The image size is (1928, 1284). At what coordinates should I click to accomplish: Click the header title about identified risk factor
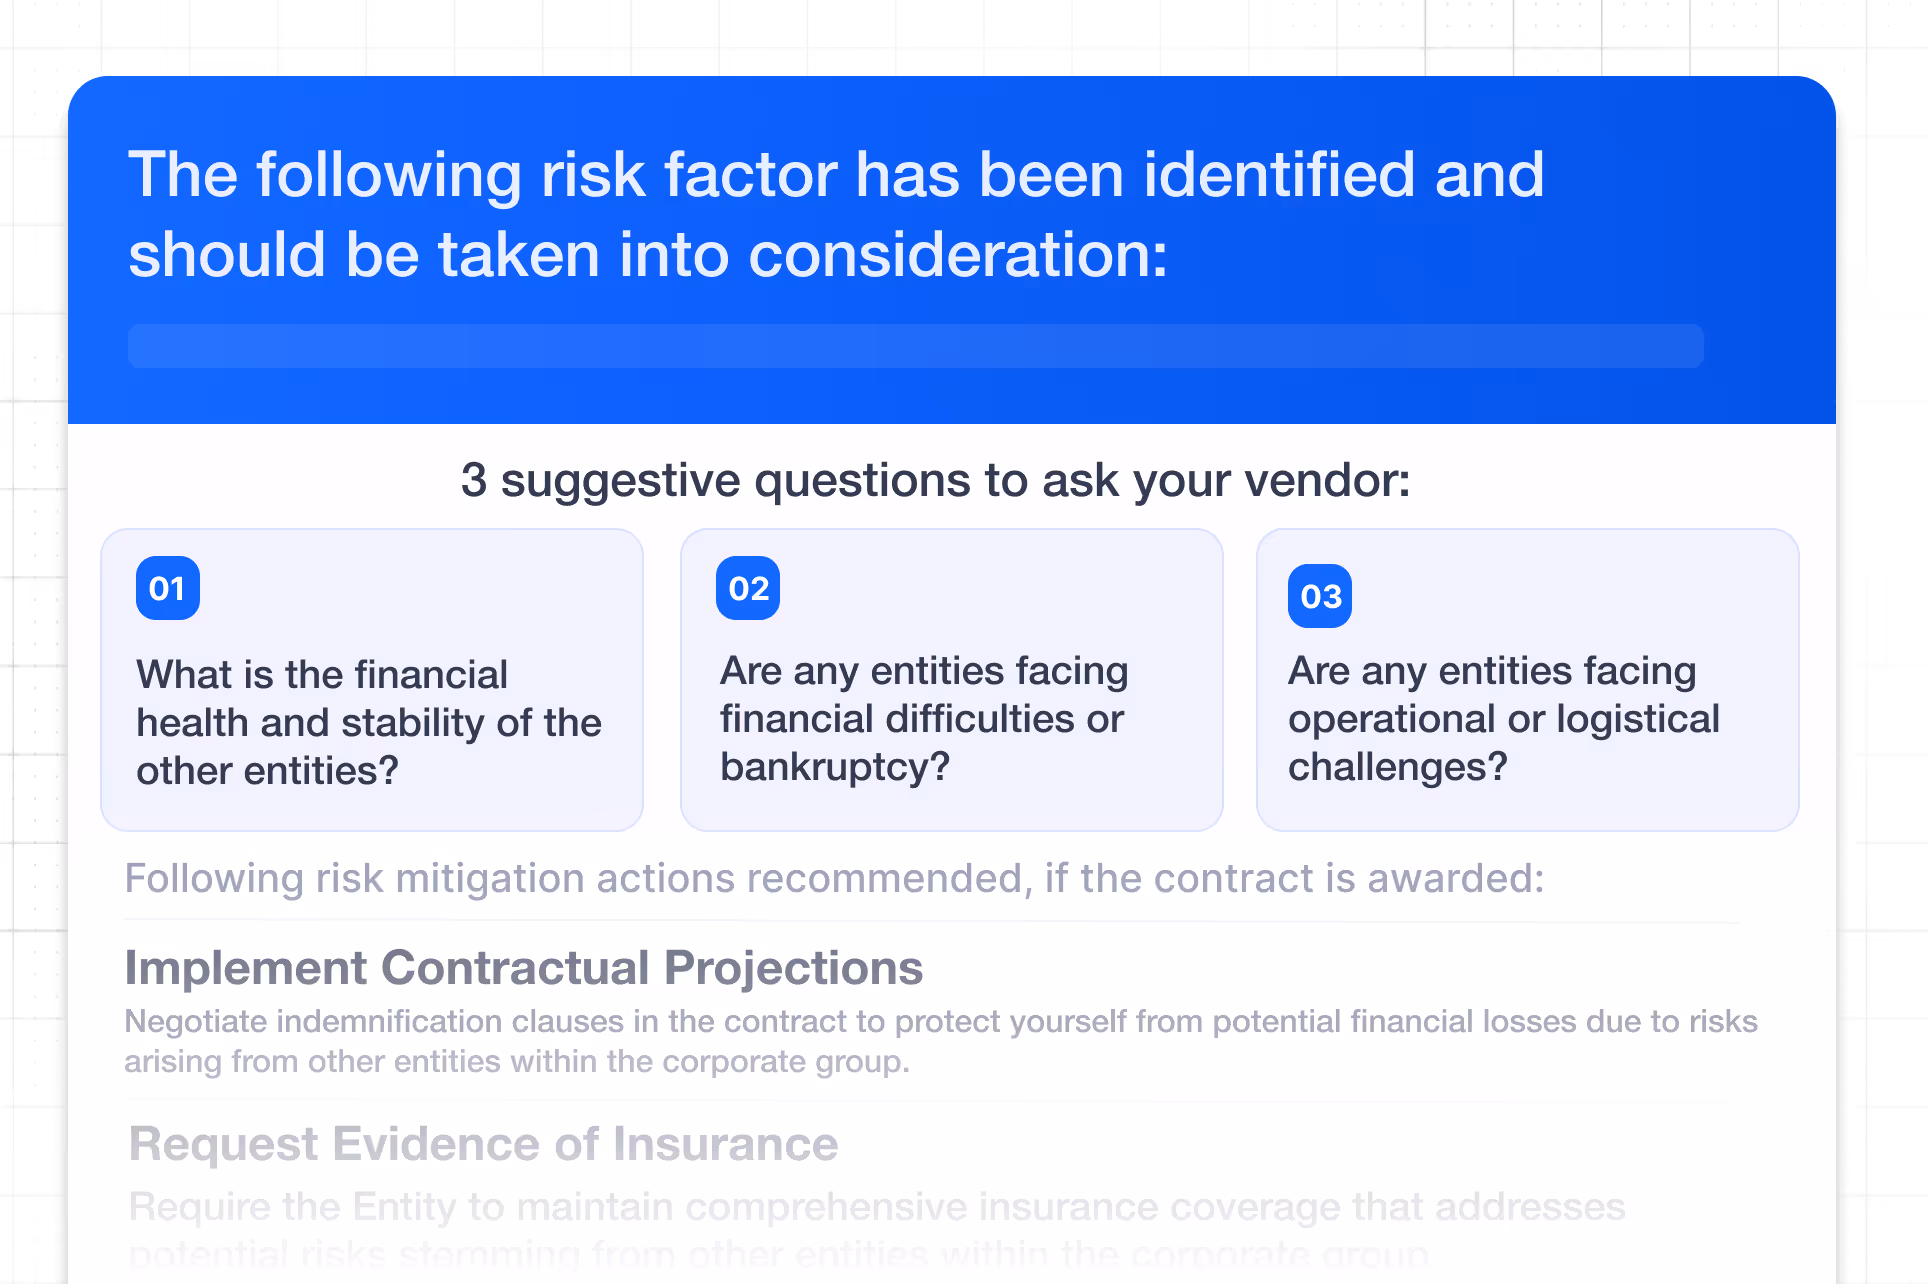pos(836,214)
